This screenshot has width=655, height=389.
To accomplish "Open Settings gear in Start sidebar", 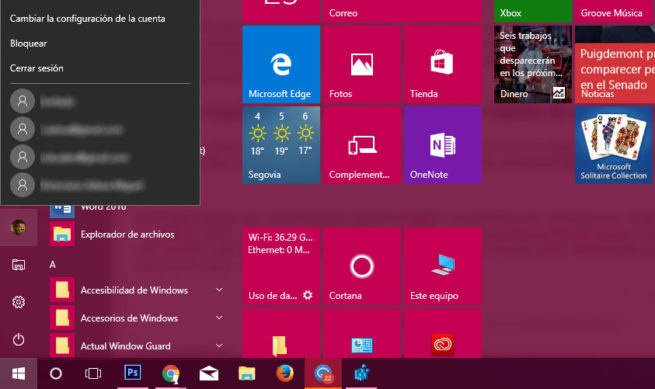I will pos(18,302).
